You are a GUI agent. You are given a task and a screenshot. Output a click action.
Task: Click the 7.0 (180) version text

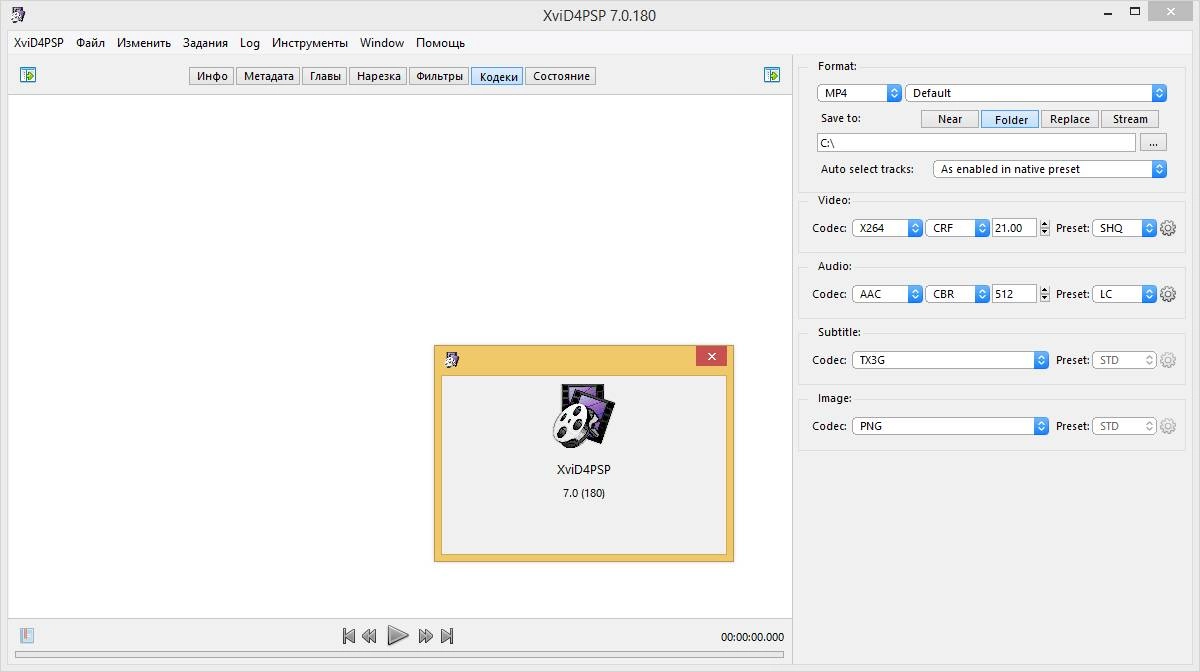pyautogui.click(x=584, y=493)
